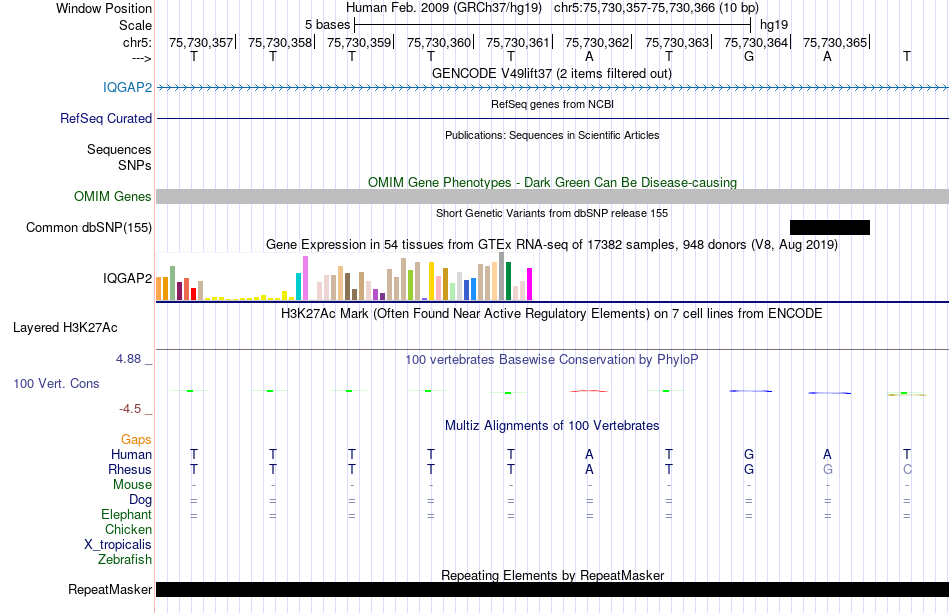Click the OMIM Gene Phenotypes green title

pyautogui.click(x=552, y=182)
